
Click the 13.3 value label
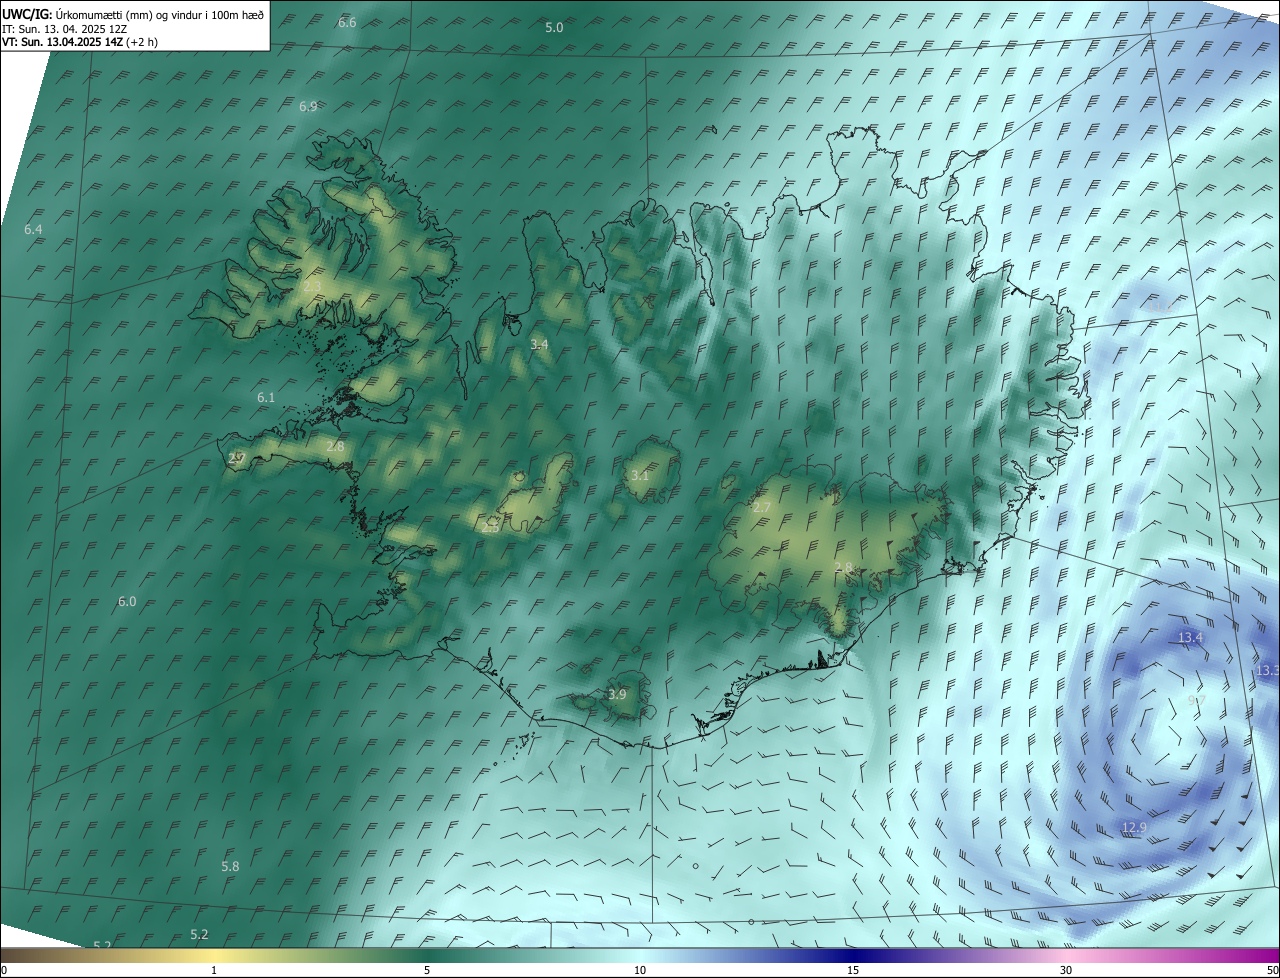(x=1267, y=671)
